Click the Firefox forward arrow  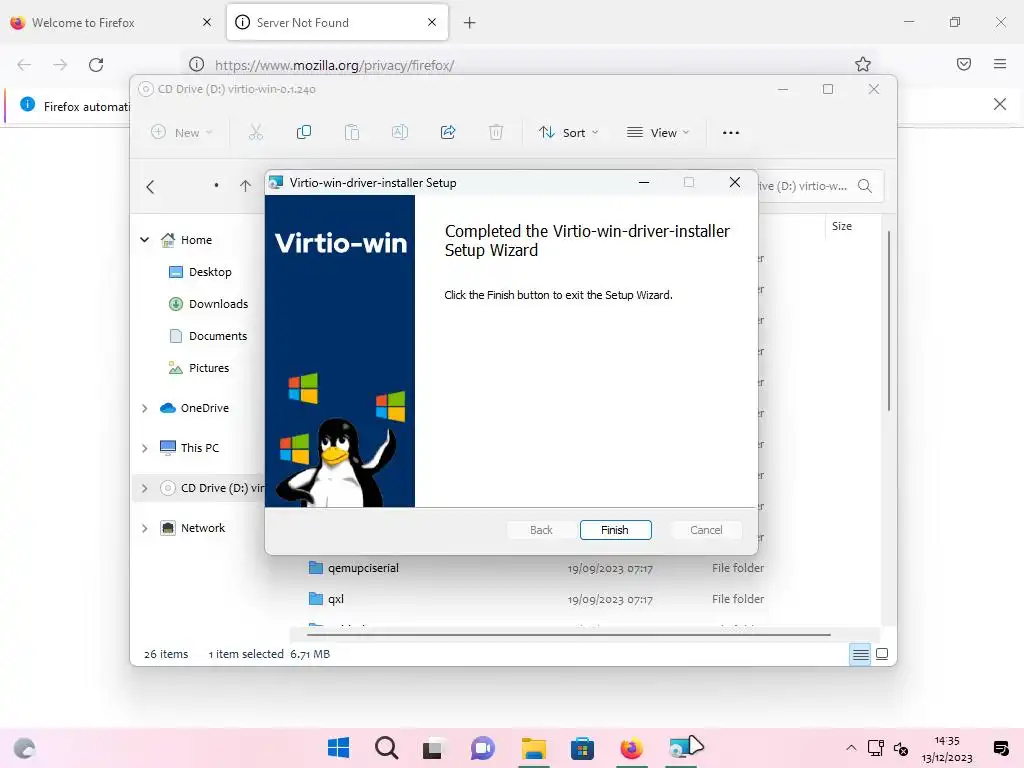pyautogui.click(x=60, y=64)
